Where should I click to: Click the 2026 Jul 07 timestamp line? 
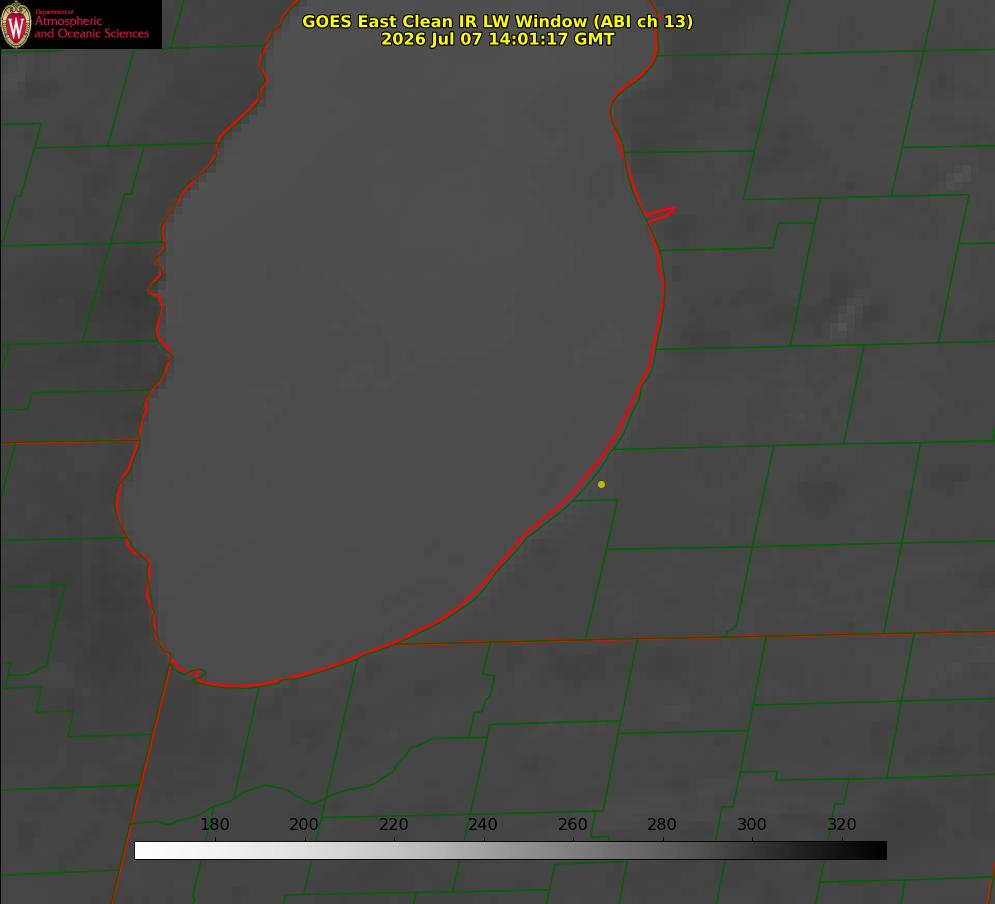click(x=498, y=39)
